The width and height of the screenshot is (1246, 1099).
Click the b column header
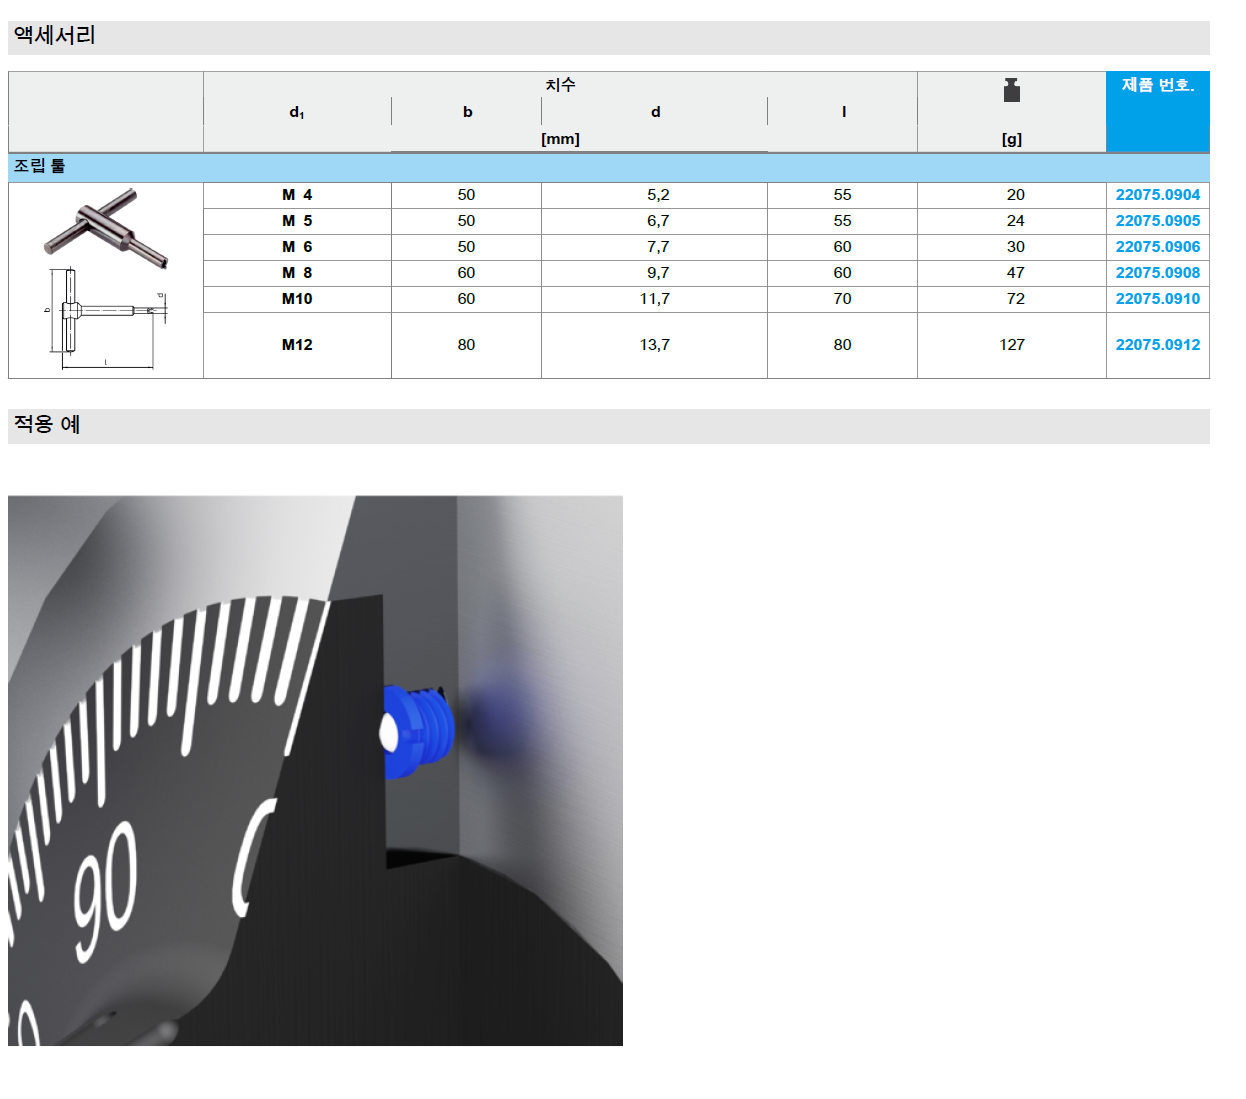tap(467, 112)
